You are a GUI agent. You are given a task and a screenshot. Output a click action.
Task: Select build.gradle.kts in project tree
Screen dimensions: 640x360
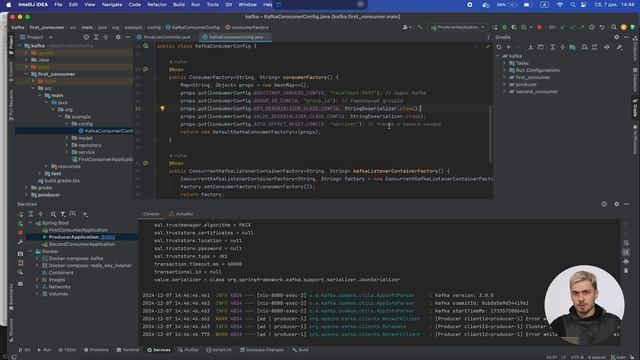pyautogui.click(x=59, y=181)
